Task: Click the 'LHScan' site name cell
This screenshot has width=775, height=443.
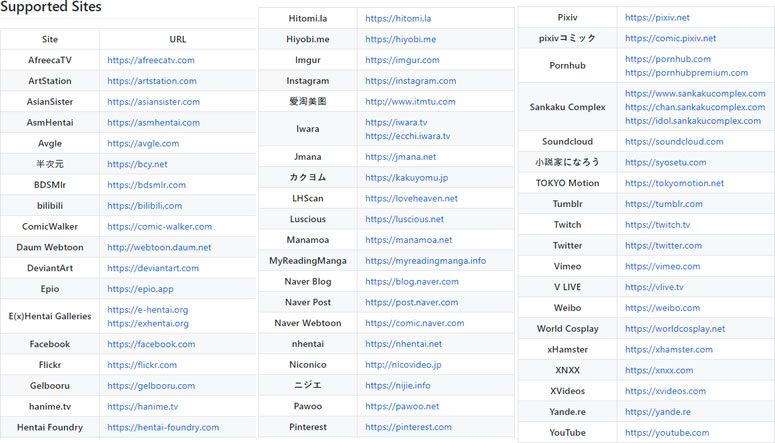Action: click(x=308, y=198)
